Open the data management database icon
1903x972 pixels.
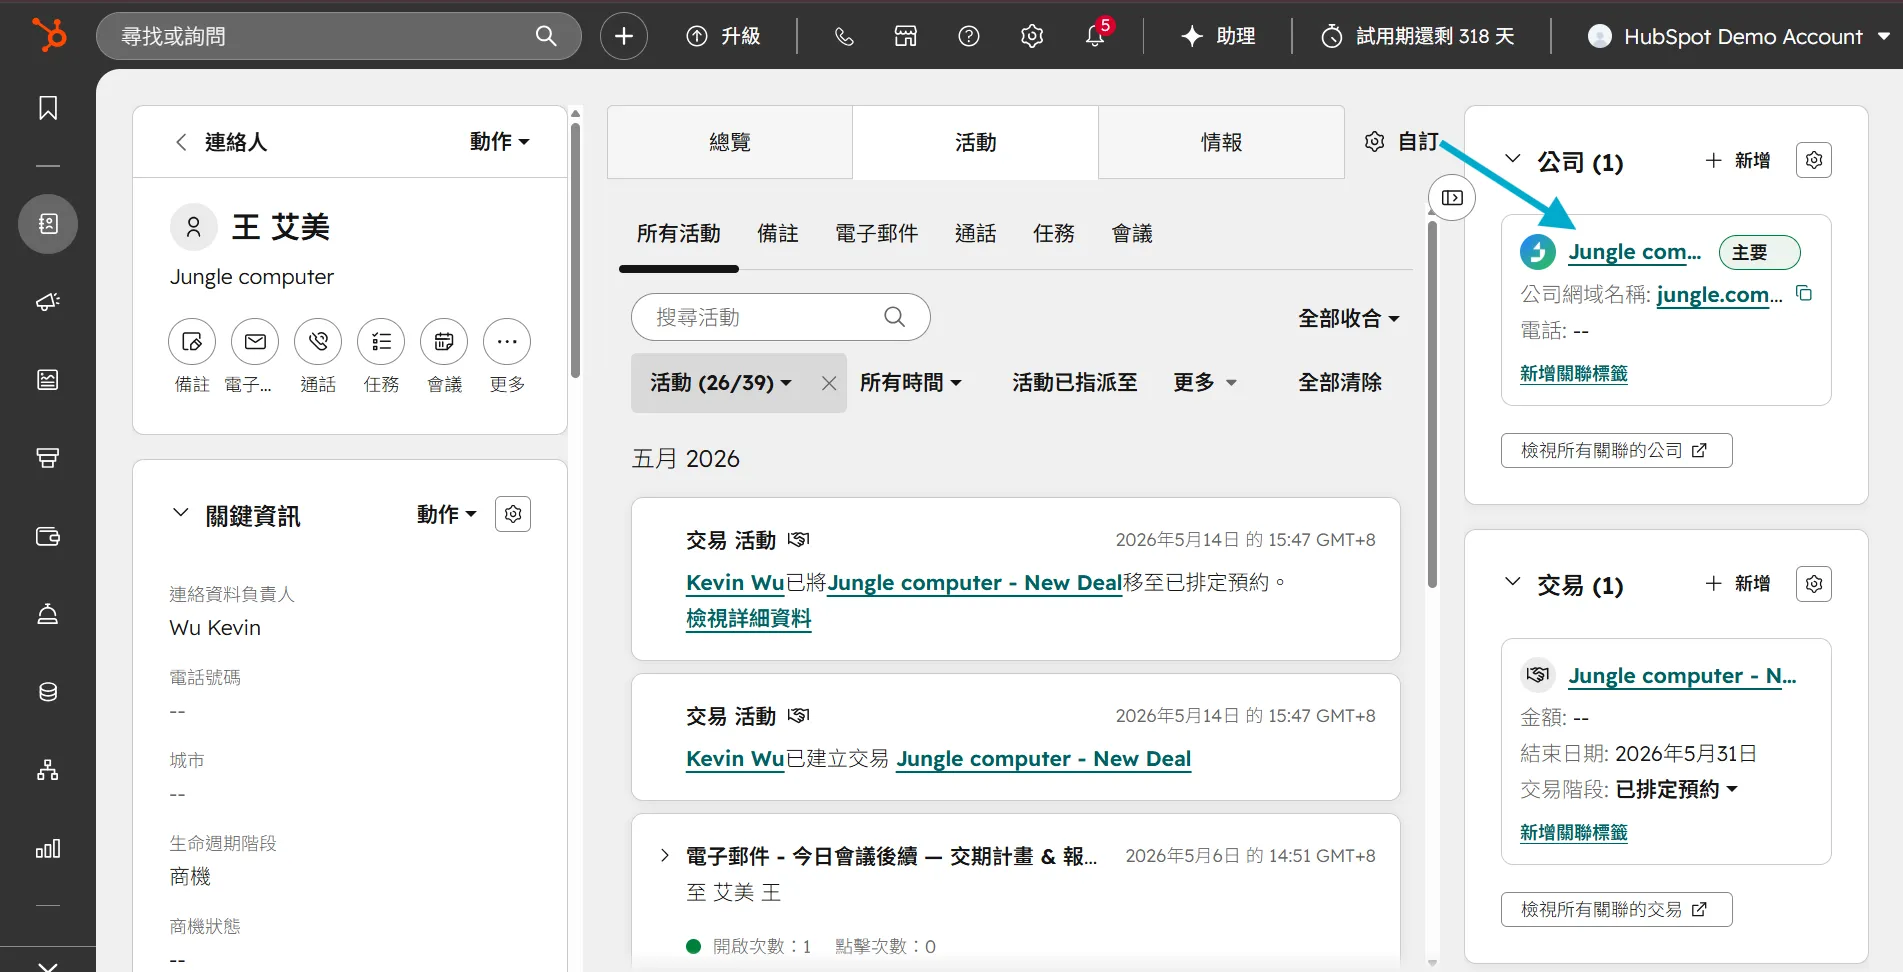tap(48, 692)
